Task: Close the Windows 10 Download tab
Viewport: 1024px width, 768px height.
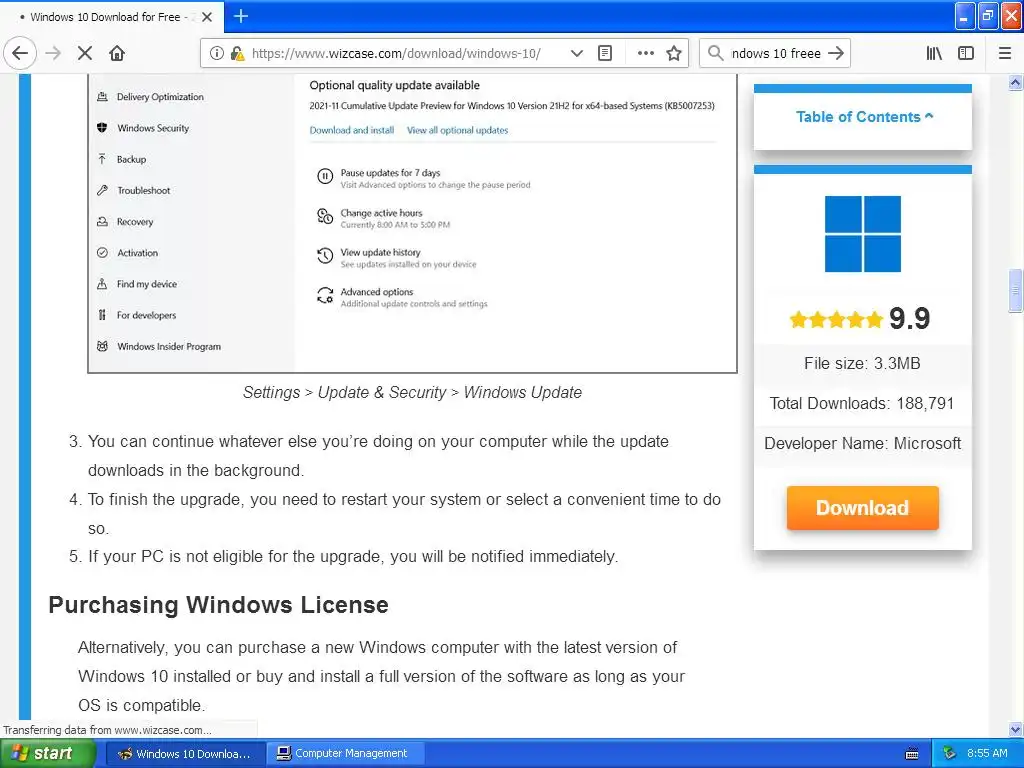Action: tap(207, 17)
